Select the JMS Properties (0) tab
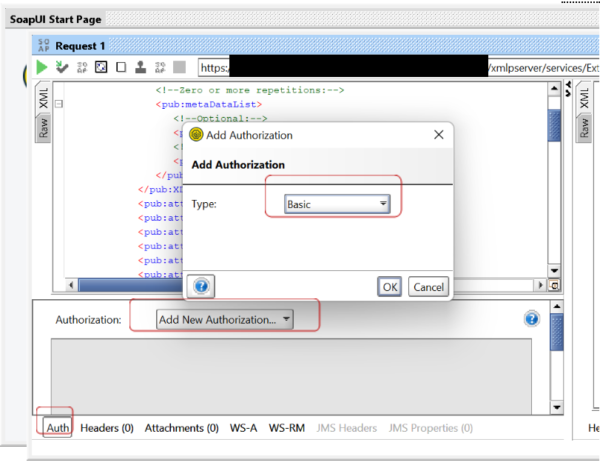Image resolution: width=600 pixels, height=465 pixels. (430, 428)
